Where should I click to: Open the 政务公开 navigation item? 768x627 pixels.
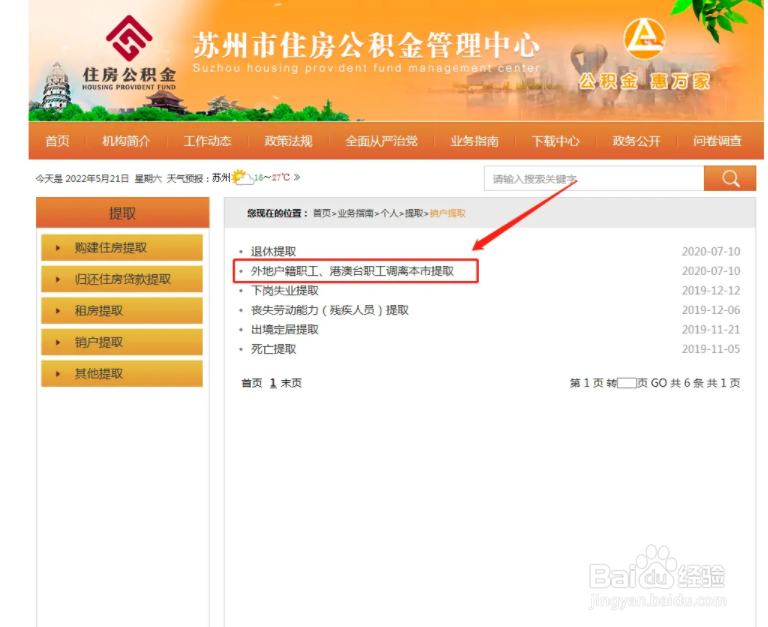point(636,141)
